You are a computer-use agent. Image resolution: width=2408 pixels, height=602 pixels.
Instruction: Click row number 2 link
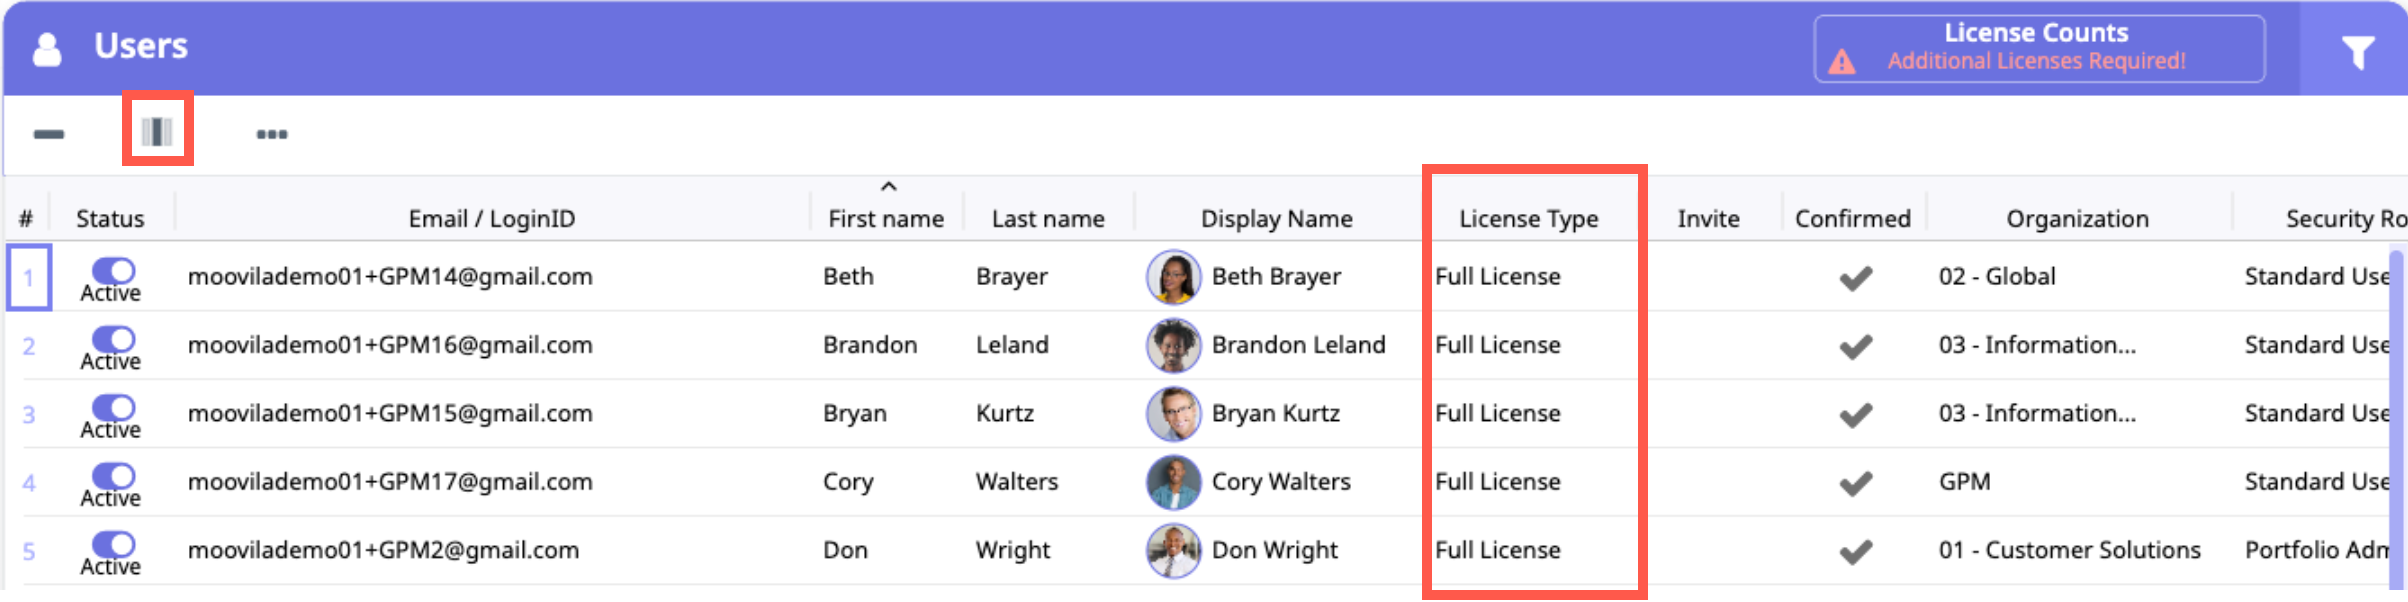[29, 346]
